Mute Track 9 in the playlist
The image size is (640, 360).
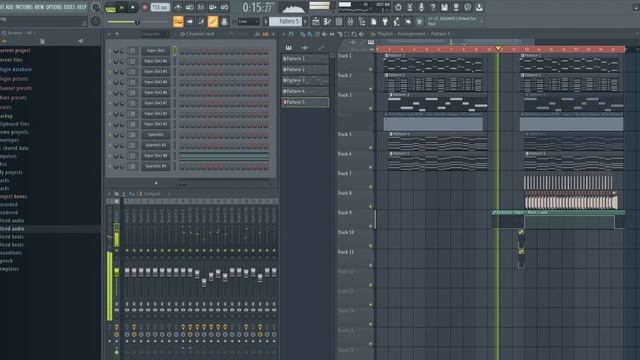371,226
